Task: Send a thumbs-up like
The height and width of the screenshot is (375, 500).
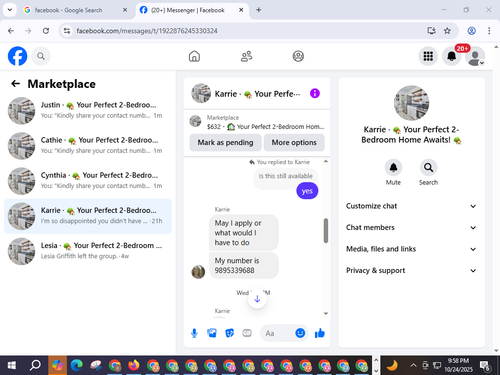Action: pos(320,333)
